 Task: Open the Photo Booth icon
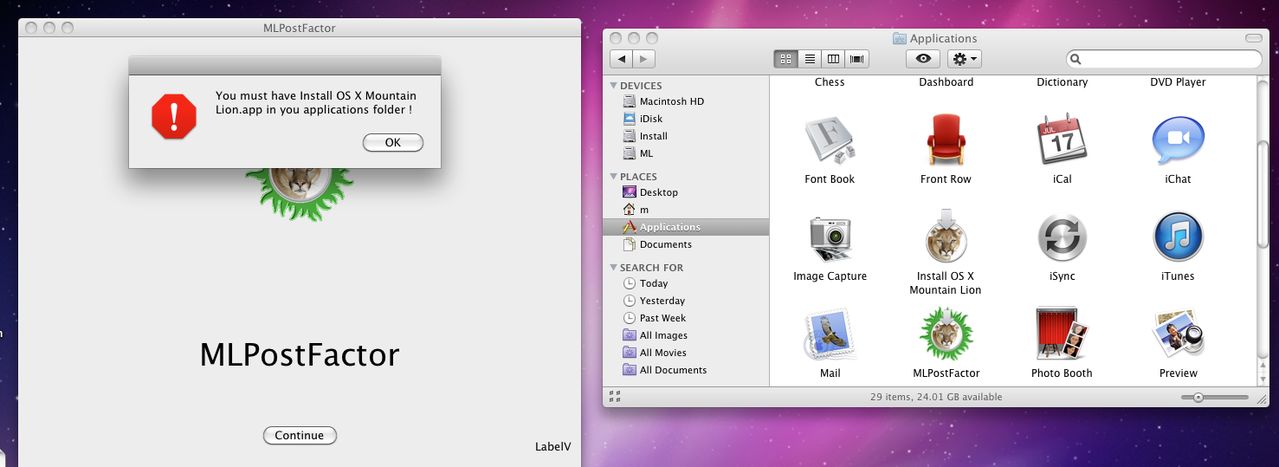click(1062, 335)
